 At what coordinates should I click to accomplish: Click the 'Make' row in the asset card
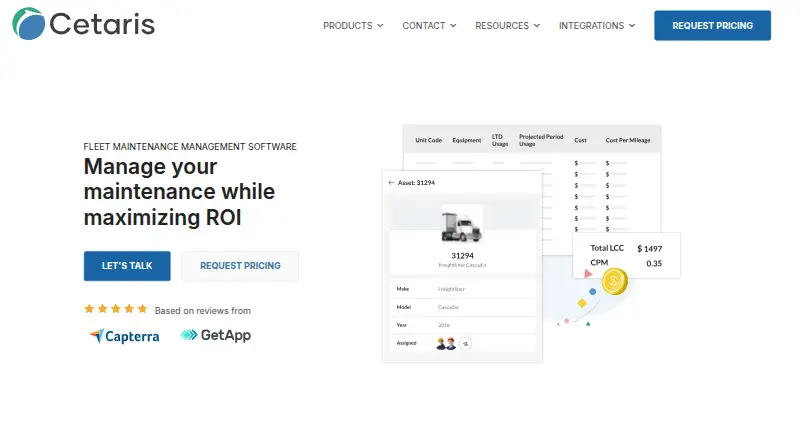(x=463, y=289)
